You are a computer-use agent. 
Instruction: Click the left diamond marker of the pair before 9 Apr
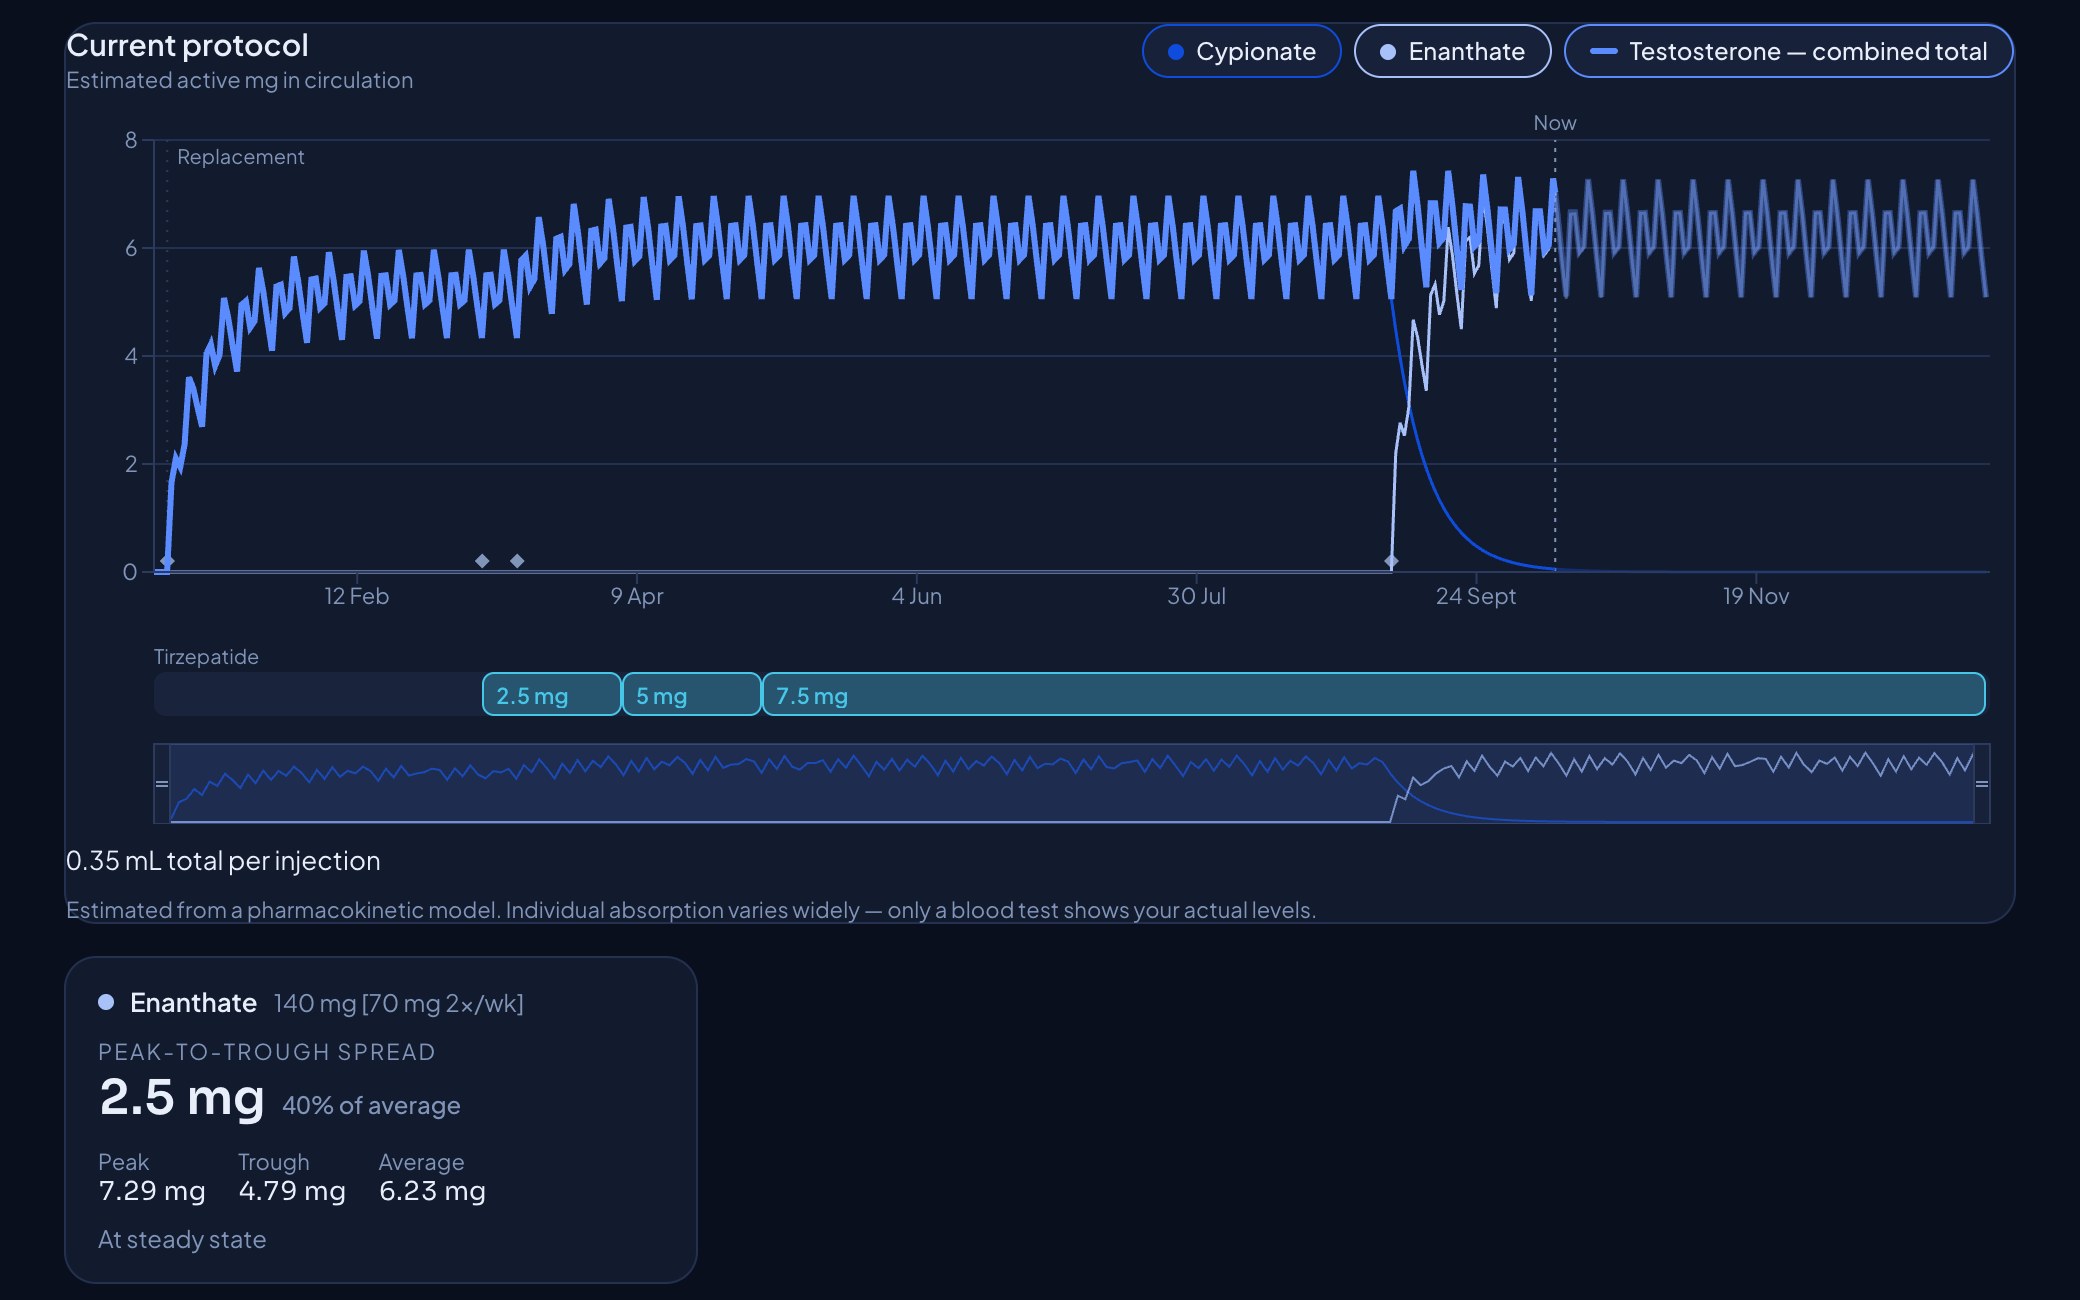(x=482, y=561)
